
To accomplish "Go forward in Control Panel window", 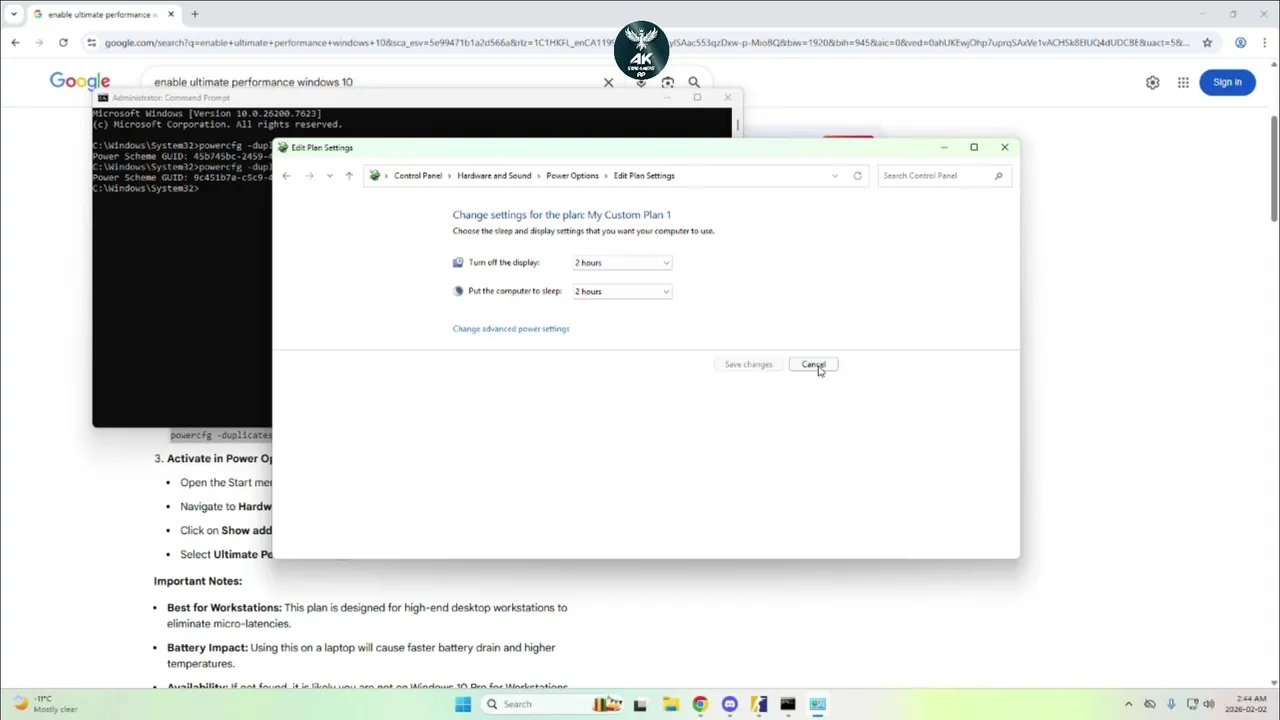I will click(309, 176).
